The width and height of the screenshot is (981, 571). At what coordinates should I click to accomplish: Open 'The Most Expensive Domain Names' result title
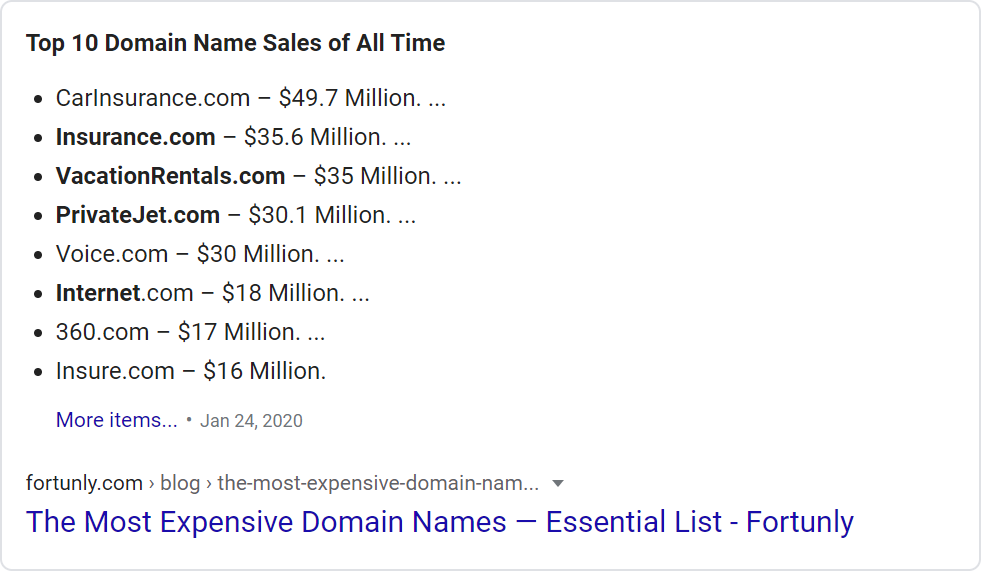pyautogui.click(x=440, y=522)
